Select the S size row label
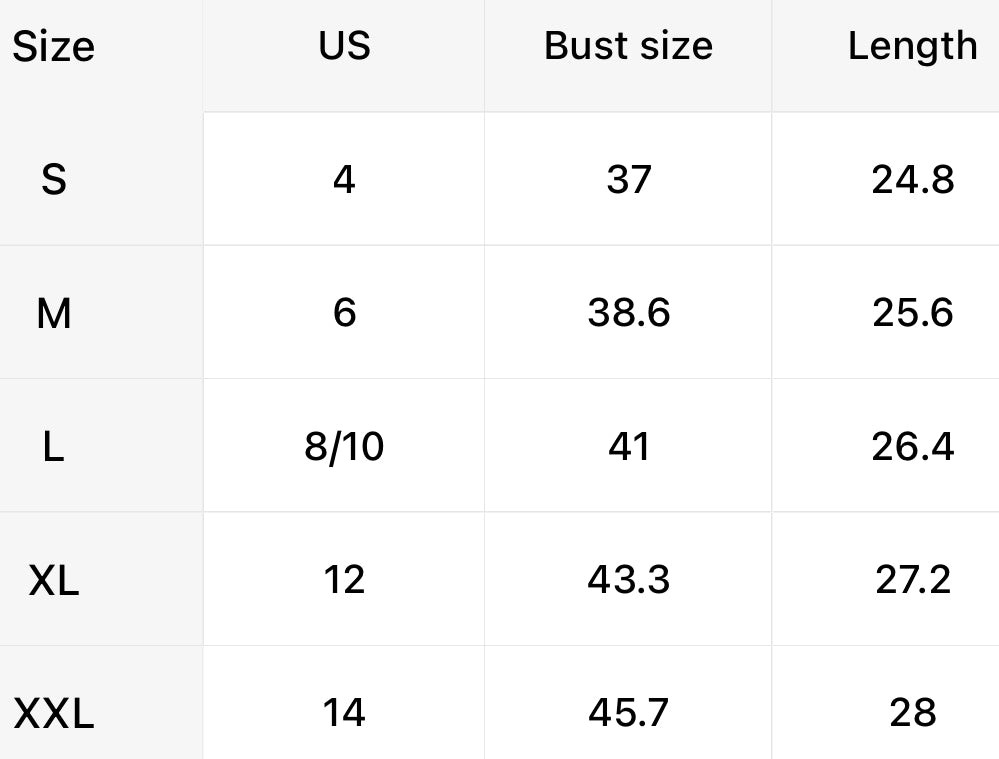This screenshot has height=759, width=999. pyautogui.click(x=54, y=180)
